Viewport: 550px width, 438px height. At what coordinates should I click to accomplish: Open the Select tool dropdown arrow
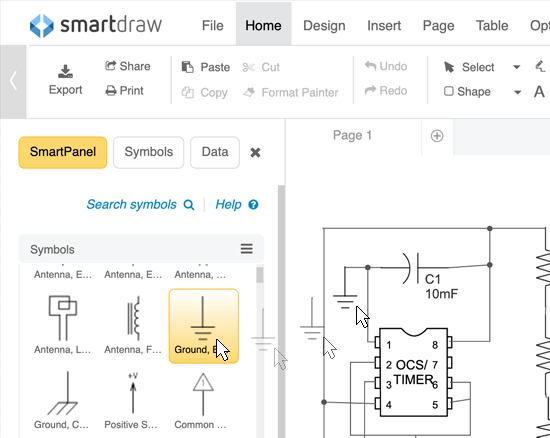(516, 67)
